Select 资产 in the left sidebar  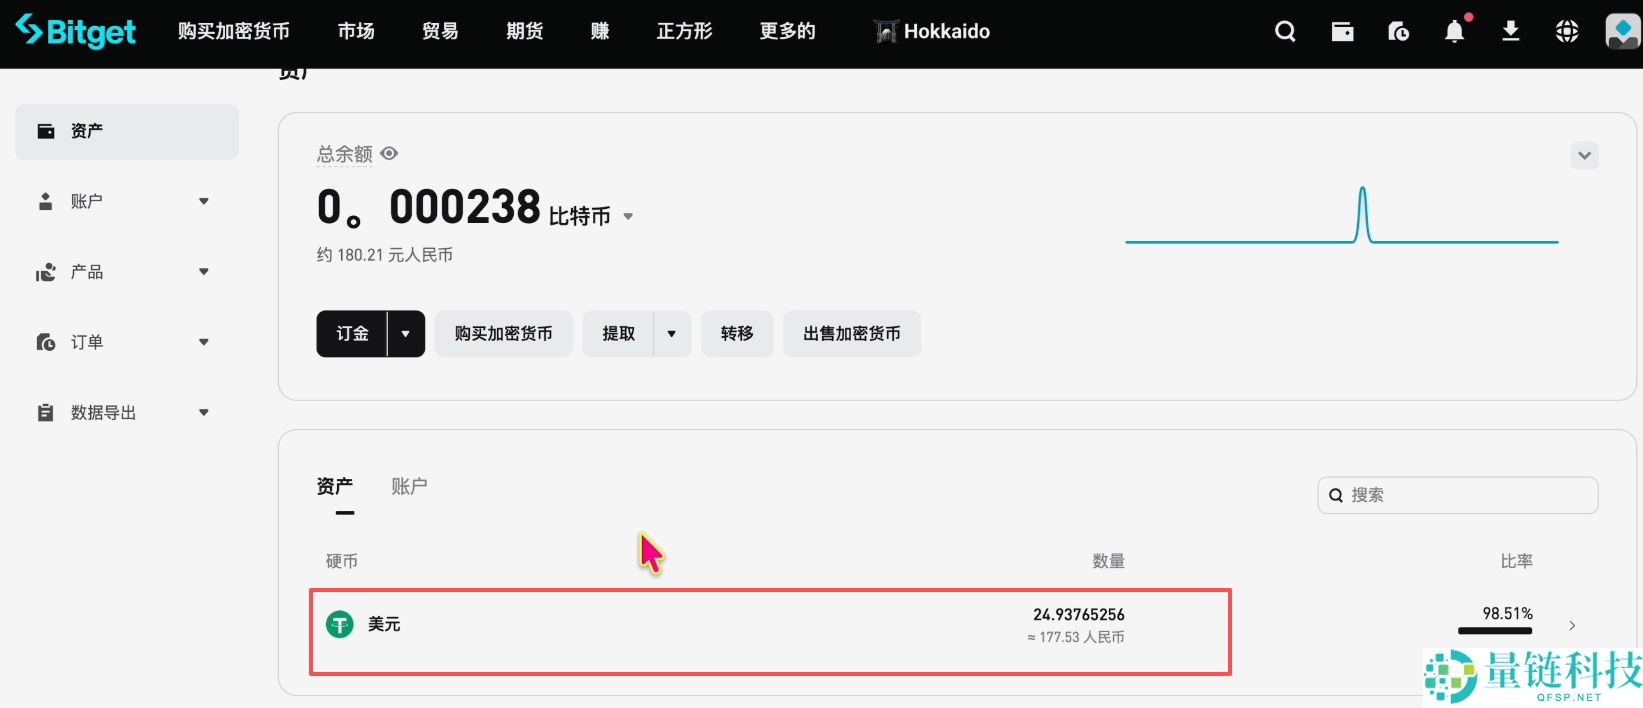point(127,131)
